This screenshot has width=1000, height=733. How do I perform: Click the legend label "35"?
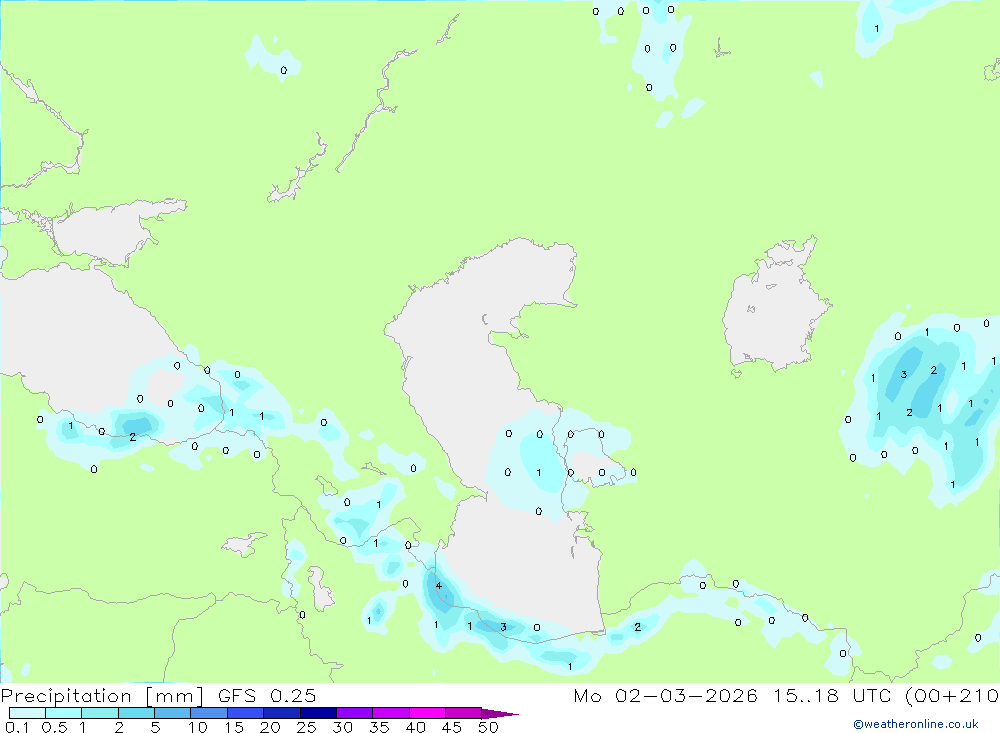379,727
